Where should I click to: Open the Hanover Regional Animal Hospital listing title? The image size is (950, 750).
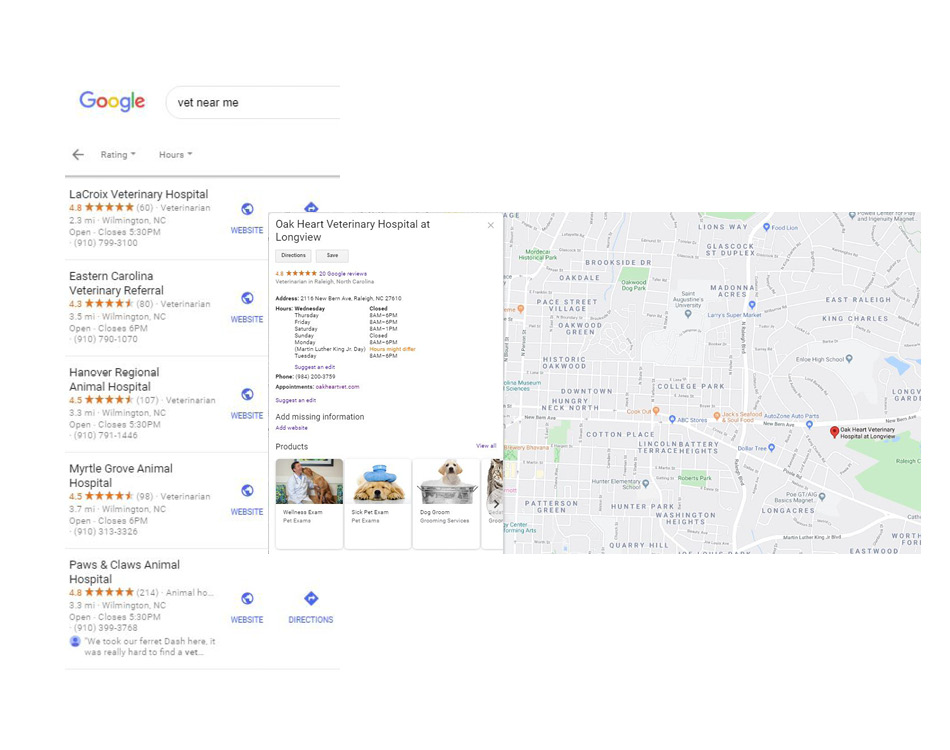pos(114,379)
